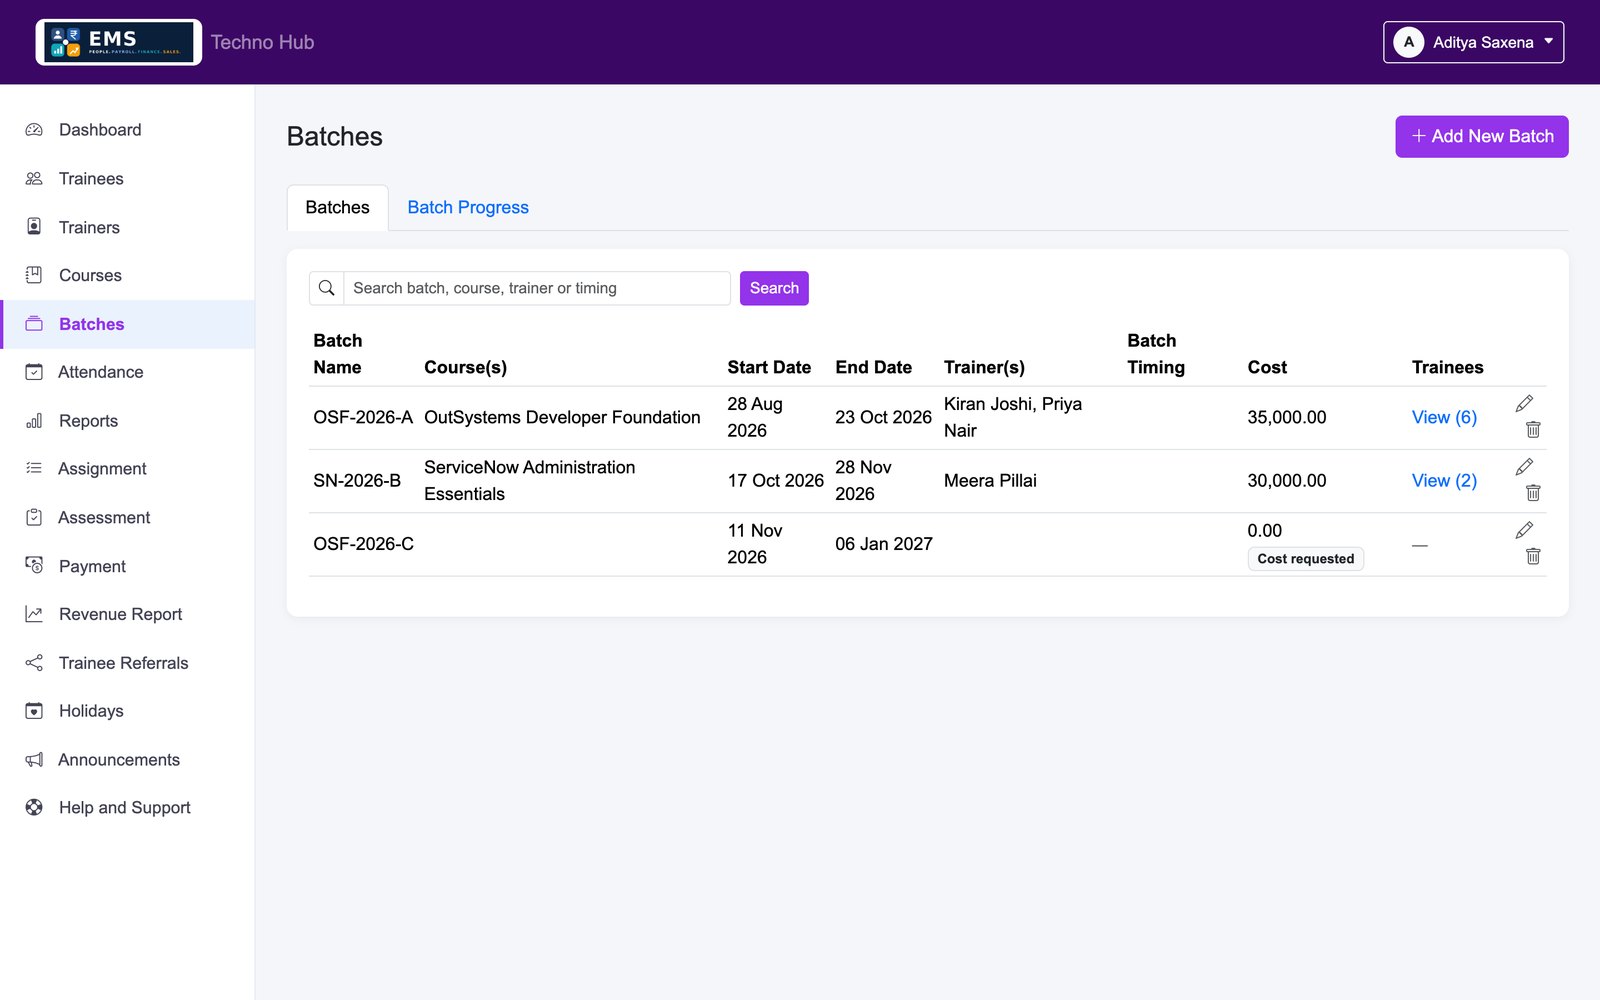The width and height of the screenshot is (1600, 1000).
Task: Switch to the Batch Progress tab
Action: (468, 207)
